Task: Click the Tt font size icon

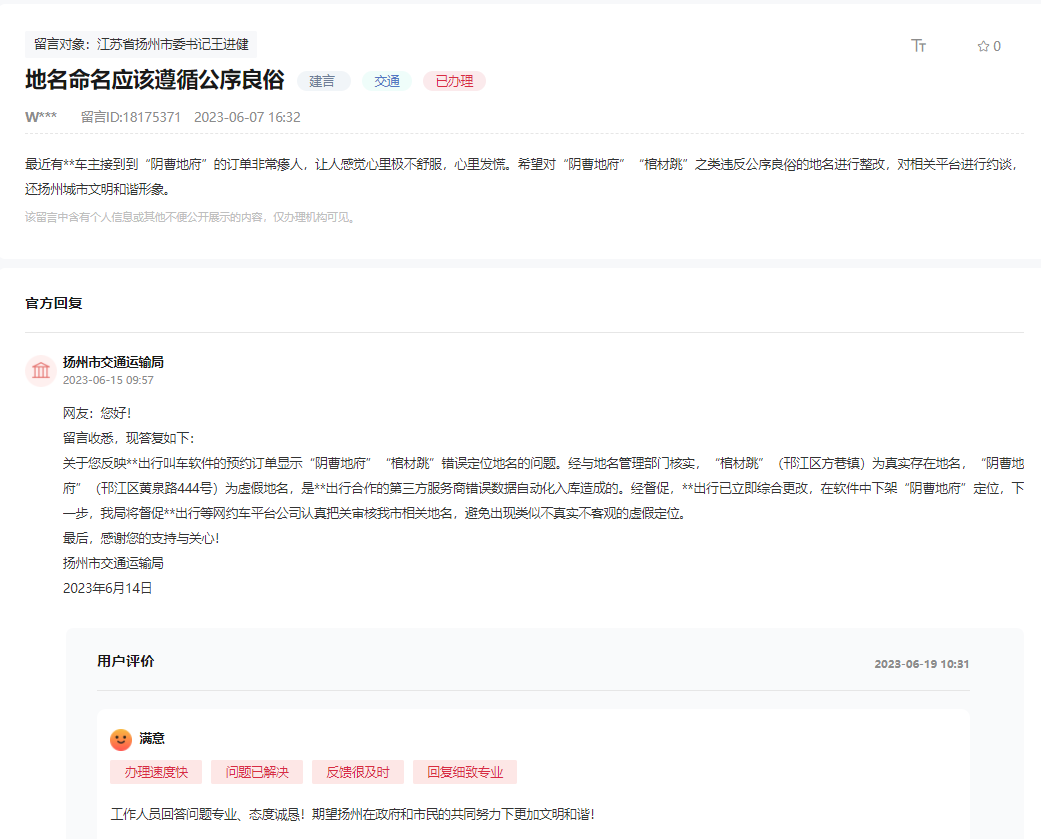Action: click(x=919, y=45)
